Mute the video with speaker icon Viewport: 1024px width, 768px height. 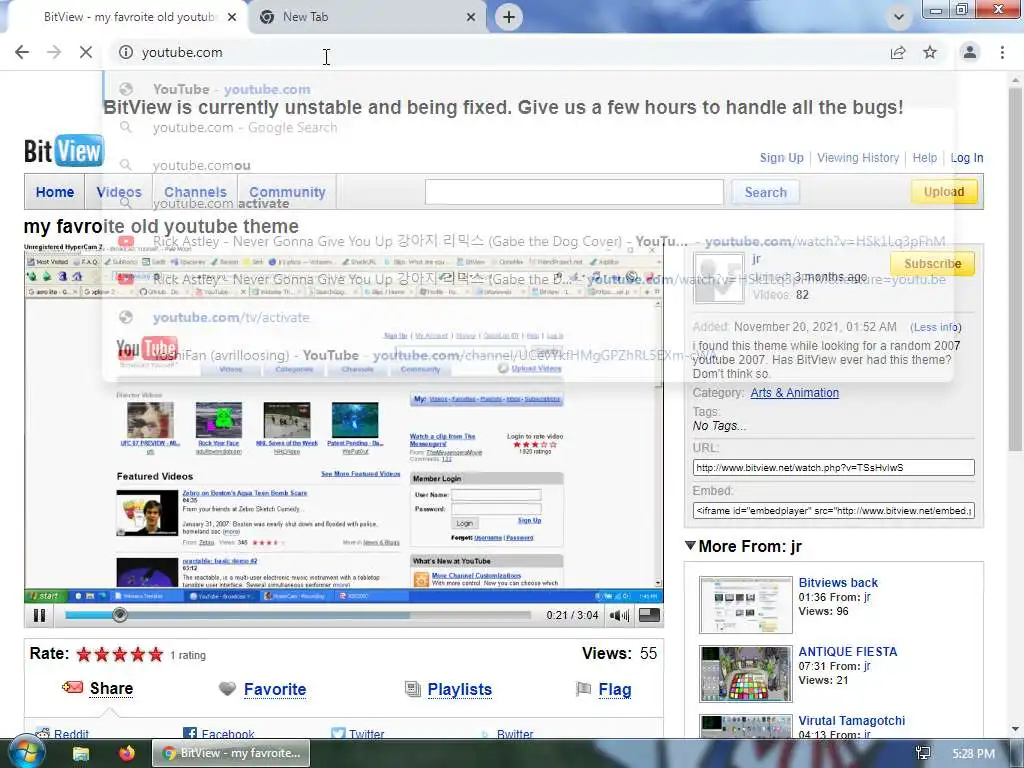coord(618,615)
